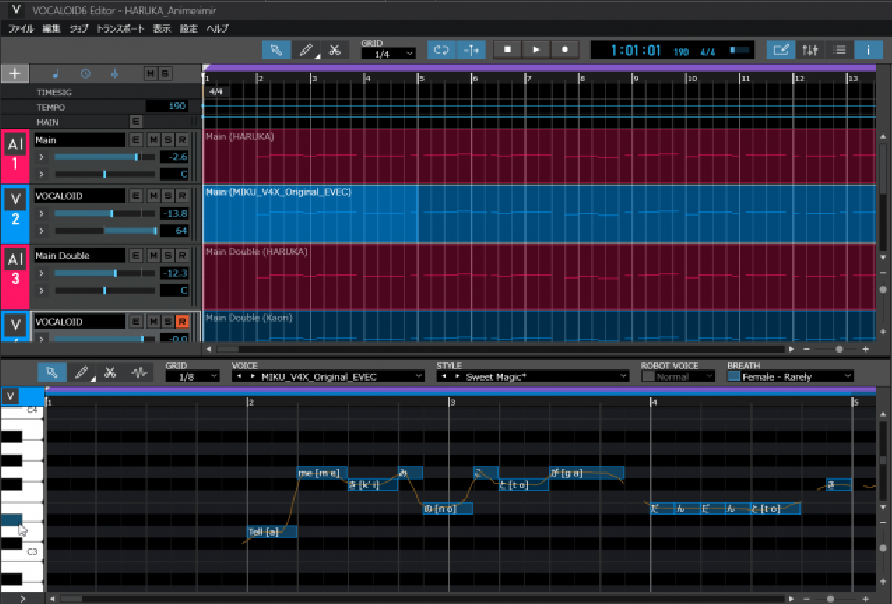The width and height of the screenshot is (892, 604).
Task: Open the 表示 menu
Action: (162, 28)
